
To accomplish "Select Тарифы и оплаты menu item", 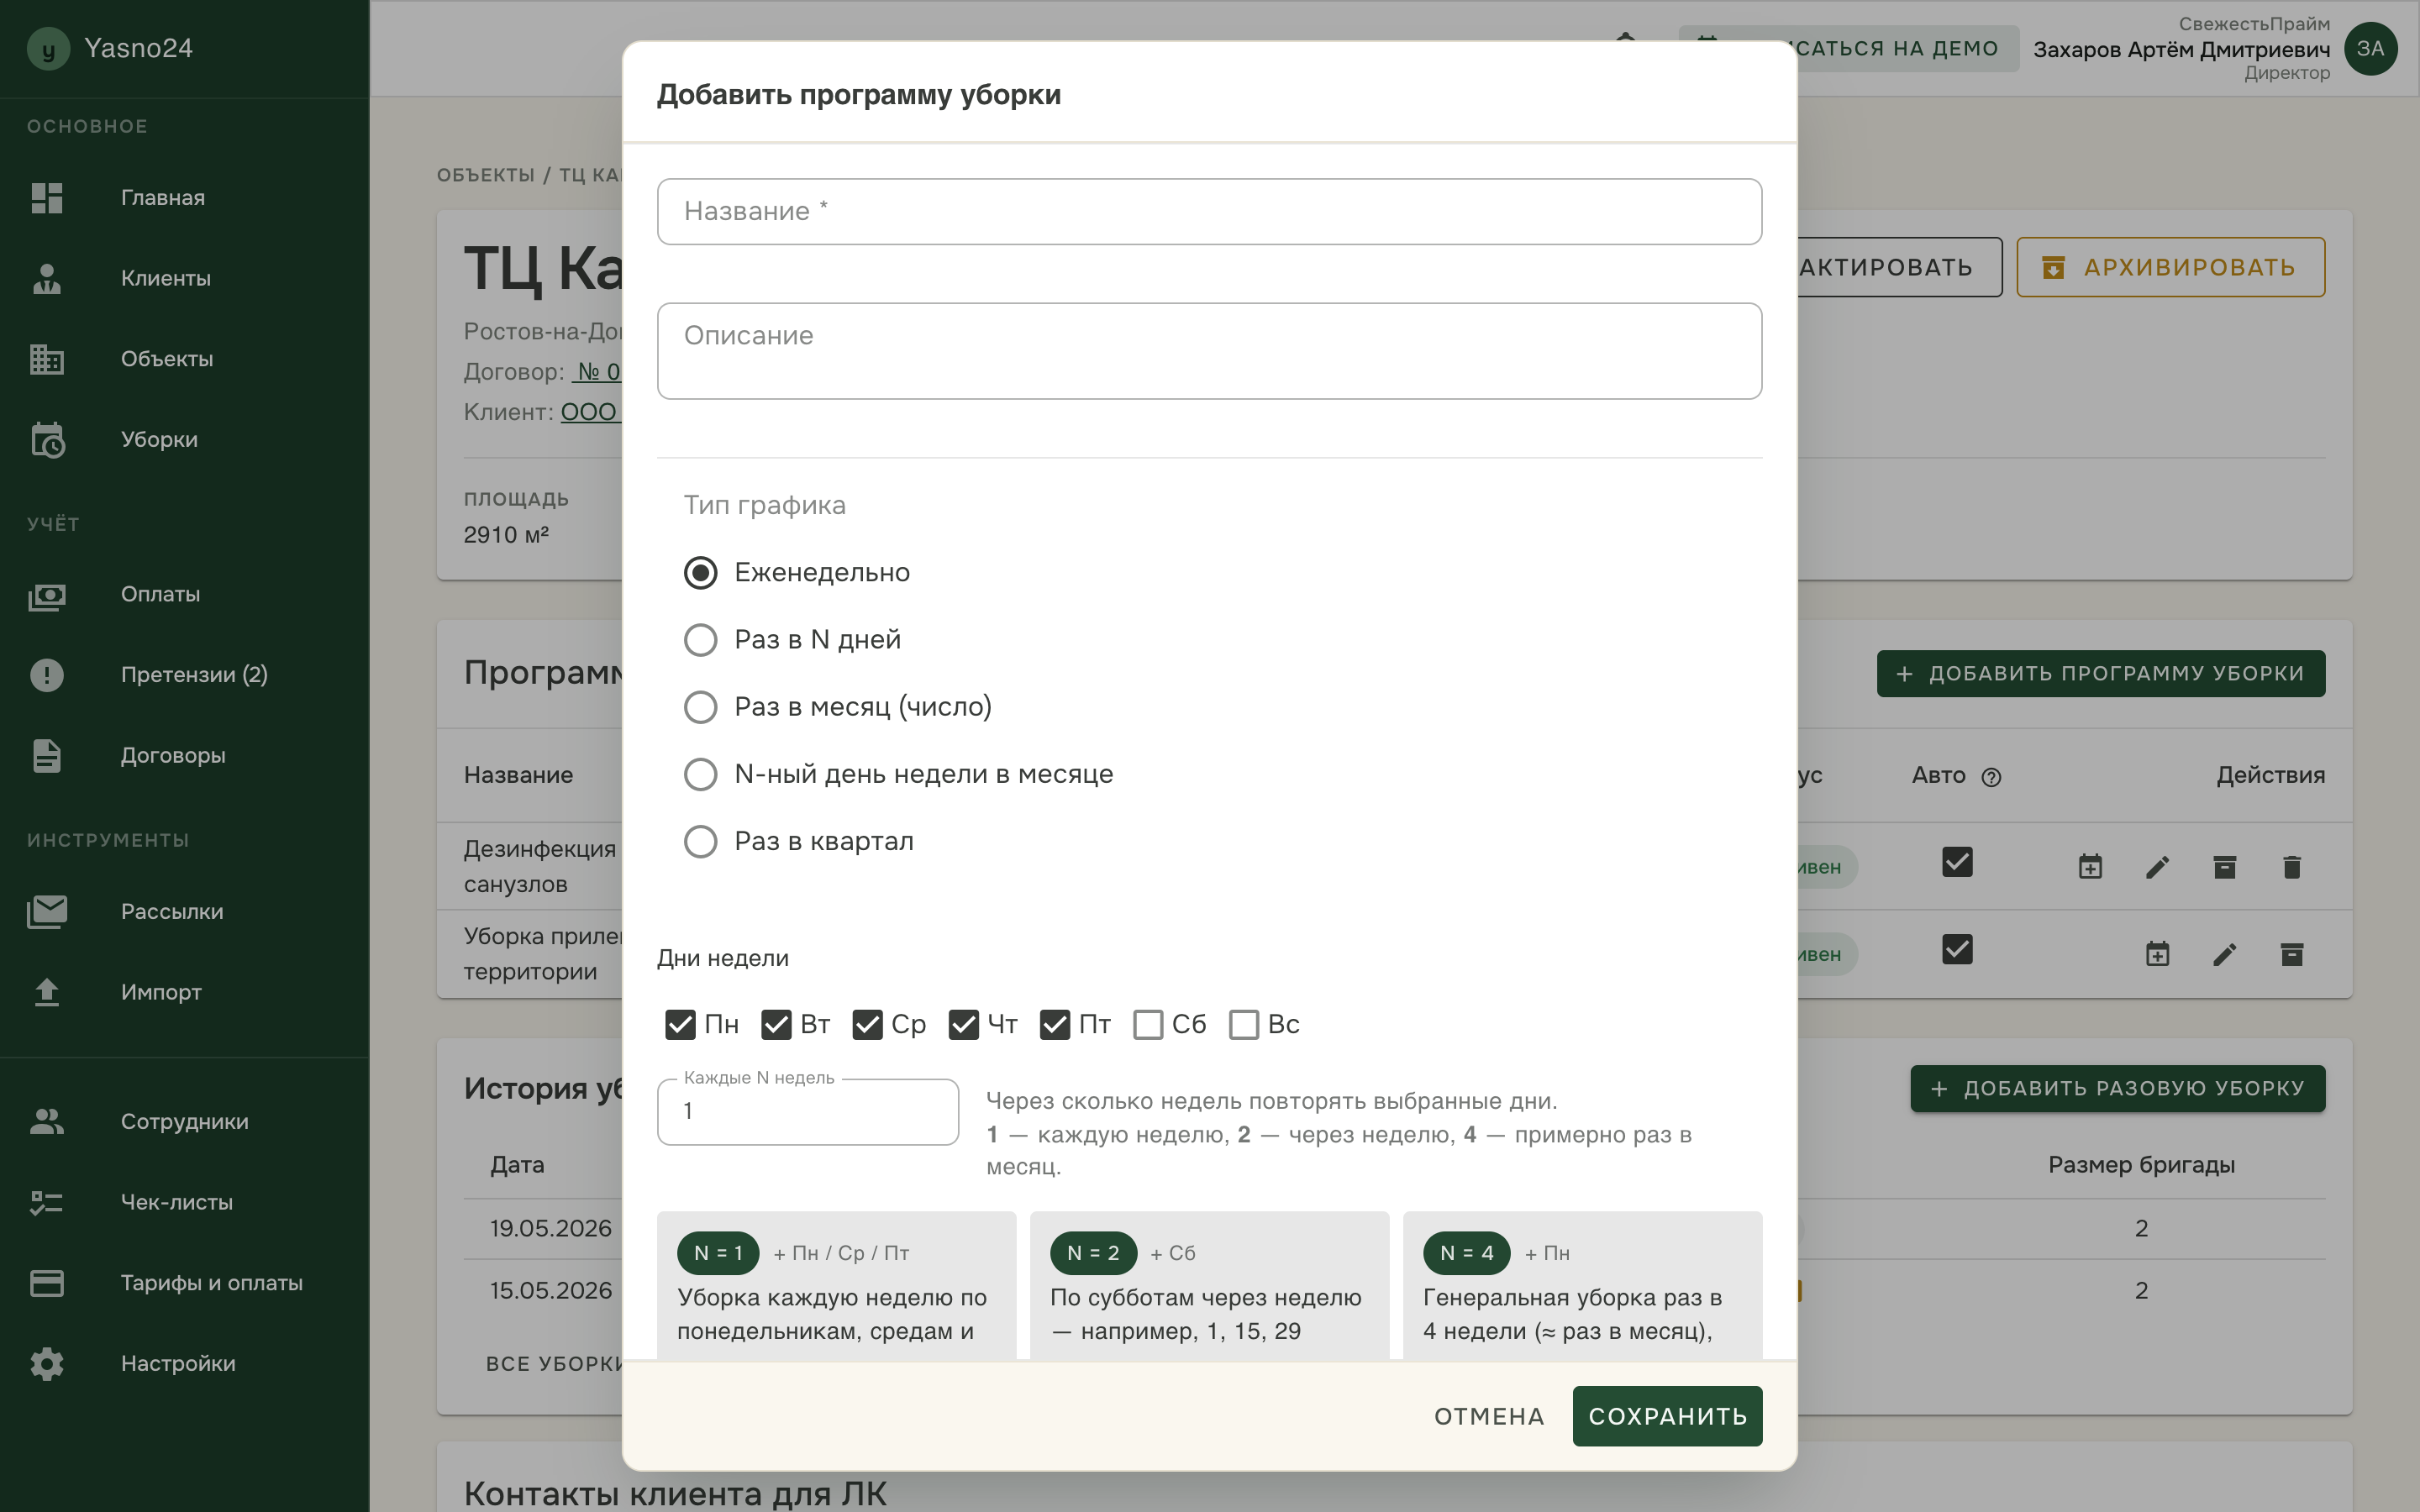I will pyautogui.click(x=211, y=1283).
